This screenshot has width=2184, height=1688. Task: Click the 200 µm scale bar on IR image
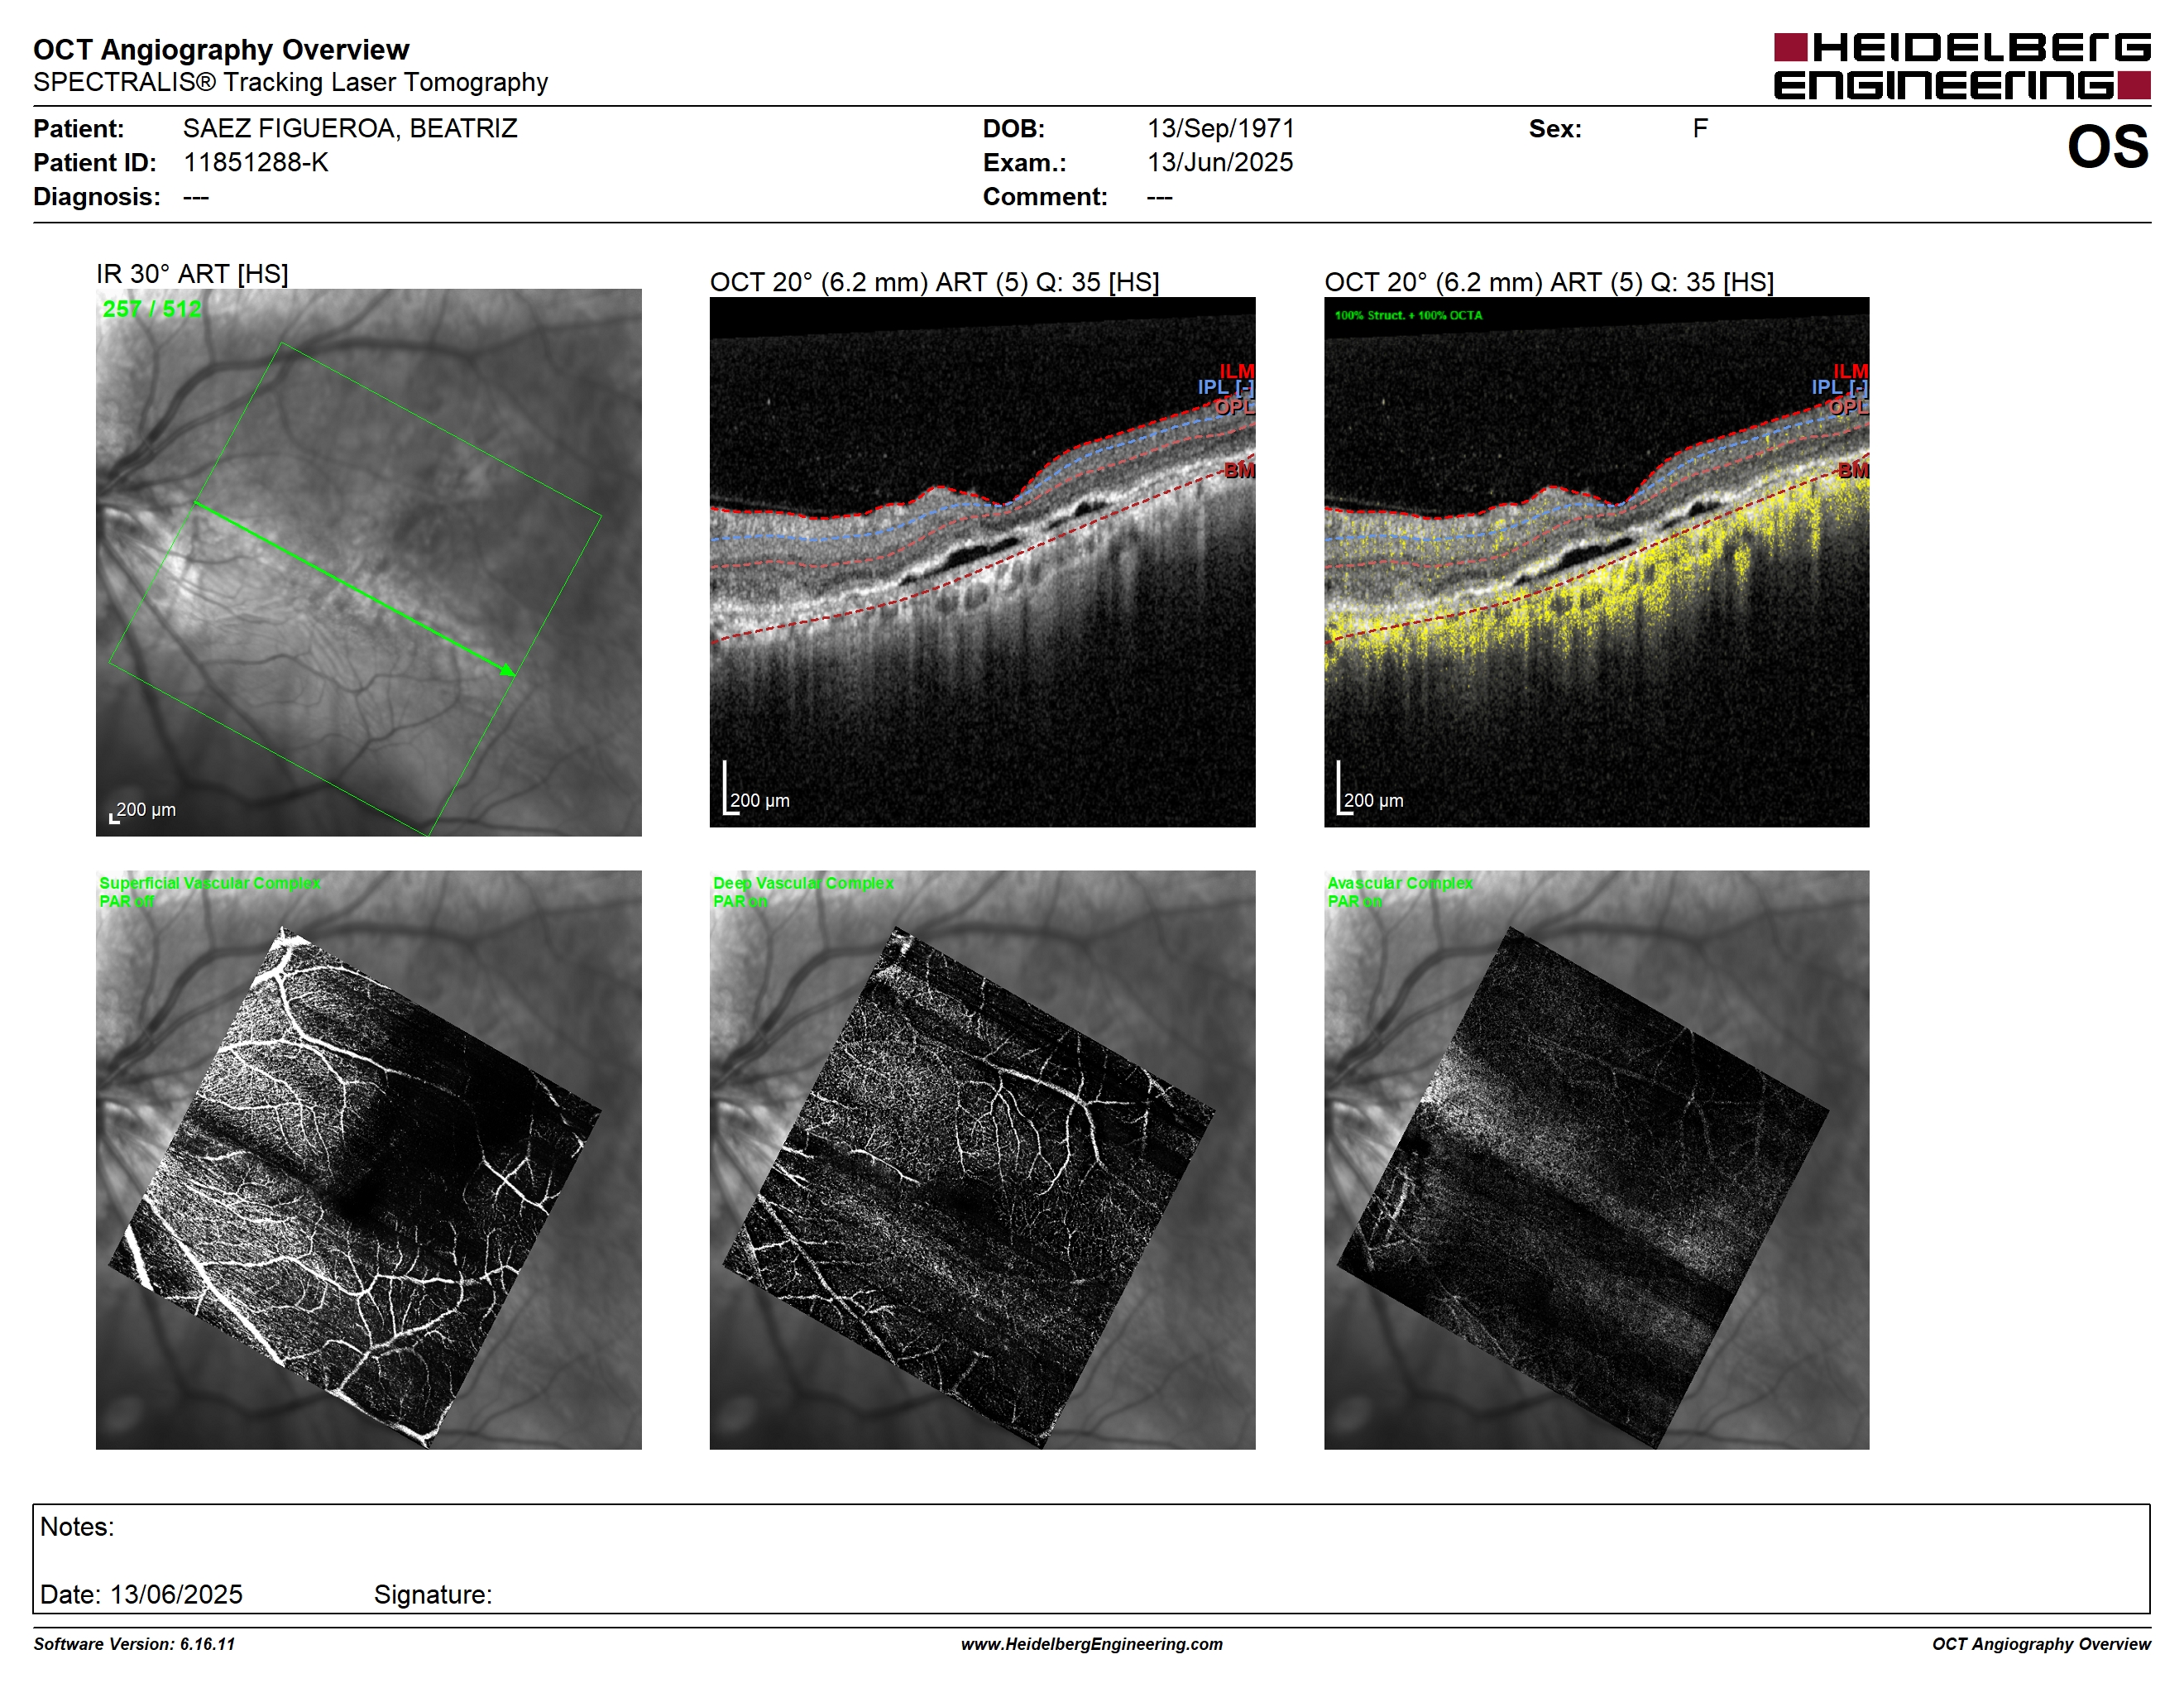coord(143,812)
